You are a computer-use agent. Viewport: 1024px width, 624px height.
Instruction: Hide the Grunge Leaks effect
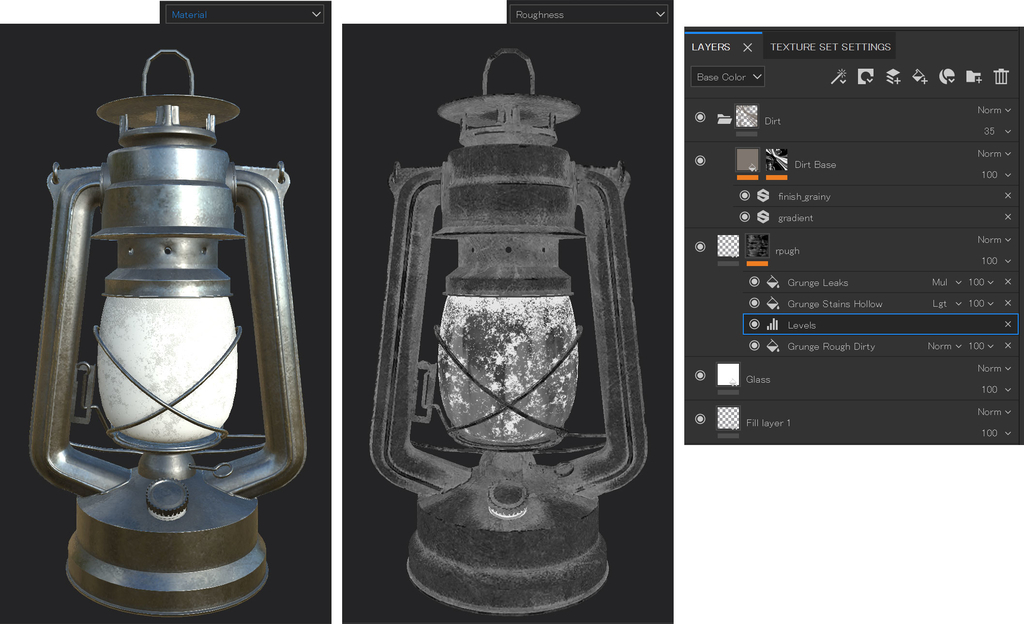754,282
